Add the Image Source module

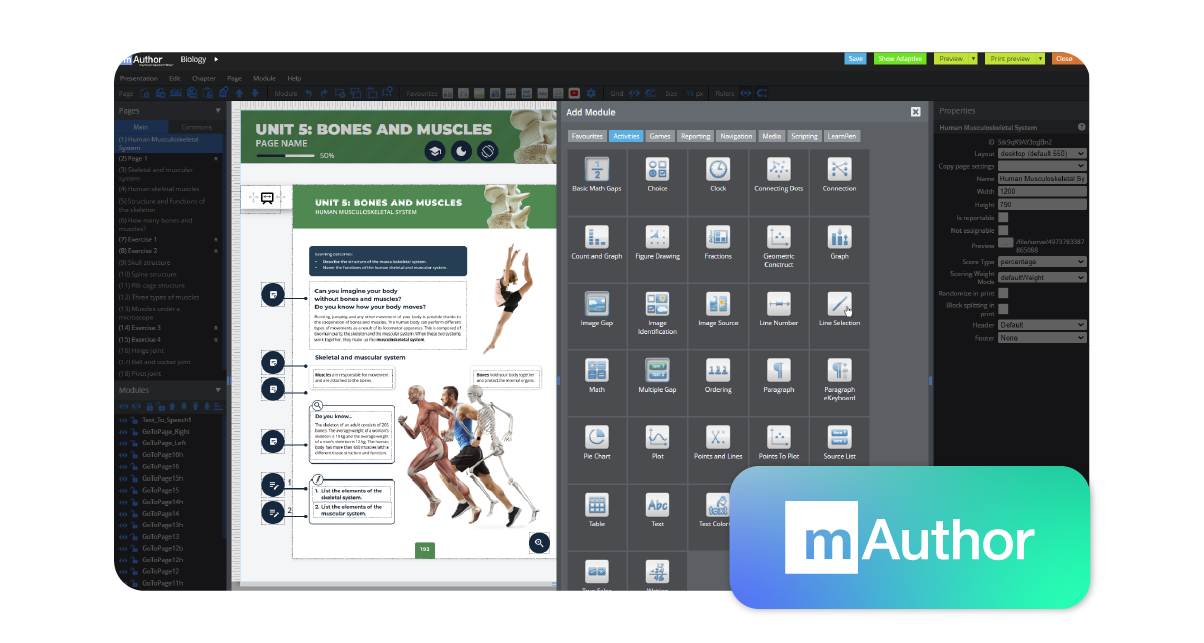tap(718, 304)
